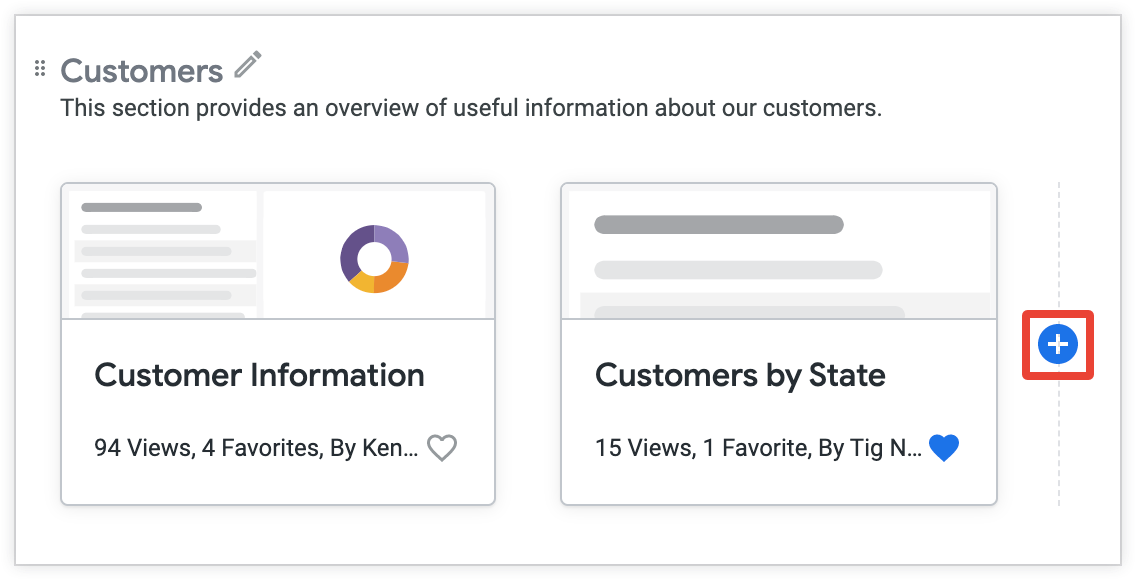This screenshot has width=1136, height=580.
Task: Click the Customers by State thumbnail preview
Action: coord(778,255)
